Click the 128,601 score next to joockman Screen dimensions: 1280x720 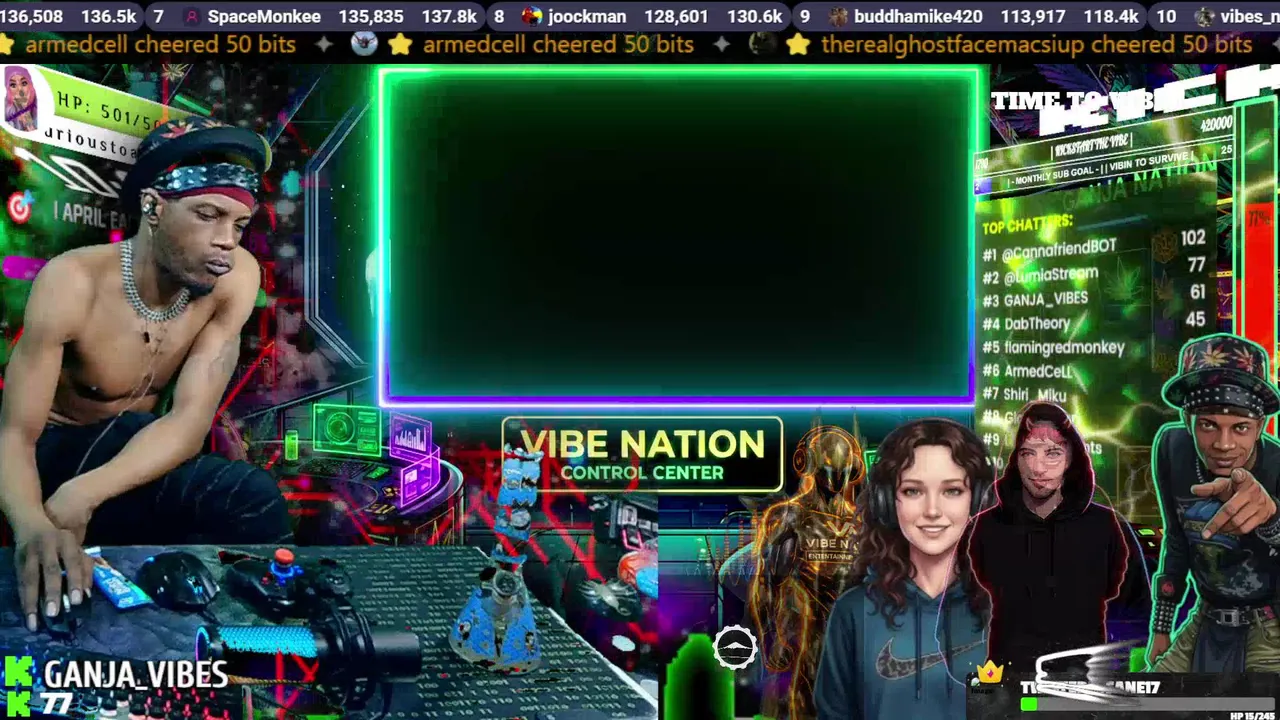pyautogui.click(x=676, y=16)
